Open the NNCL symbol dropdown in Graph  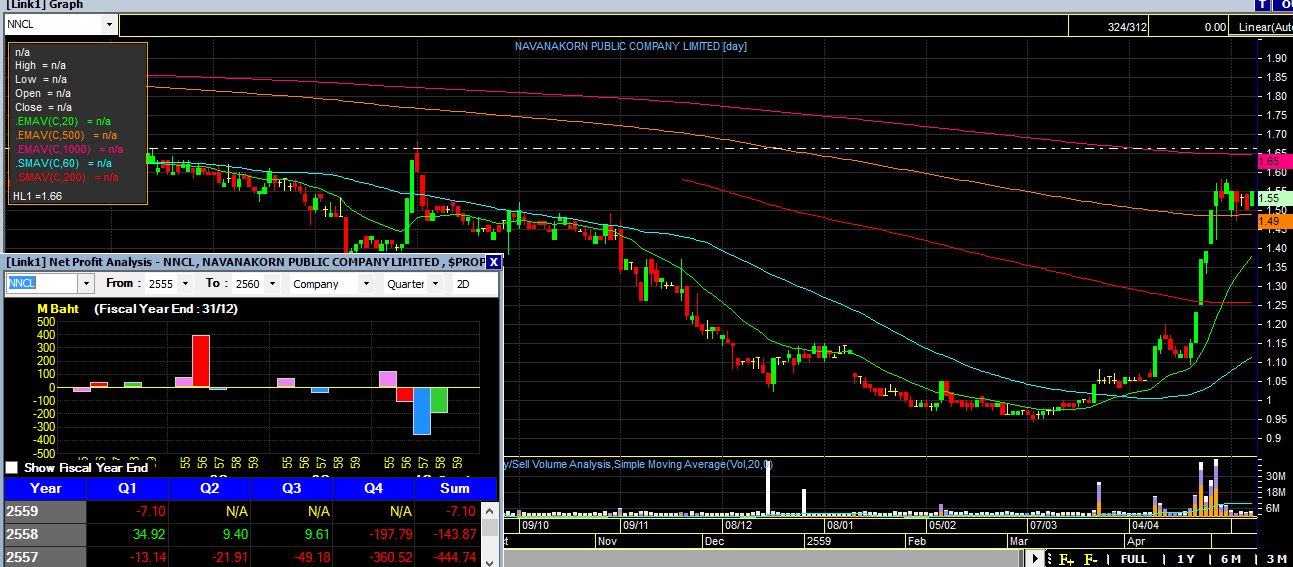pyautogui.click(x=108, y=25)
